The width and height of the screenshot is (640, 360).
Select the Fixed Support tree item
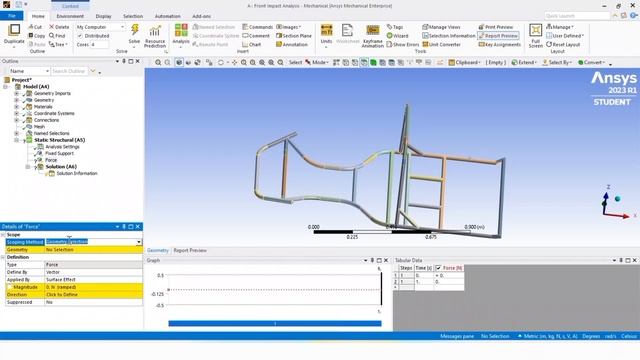59,153
